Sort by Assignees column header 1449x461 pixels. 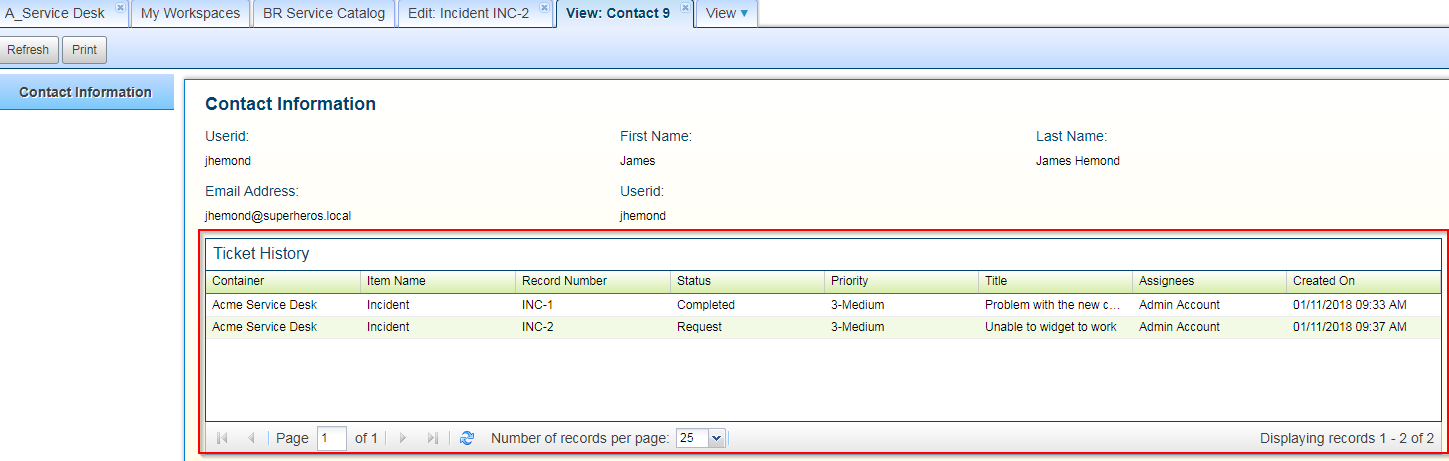[x=1209, y=281]
